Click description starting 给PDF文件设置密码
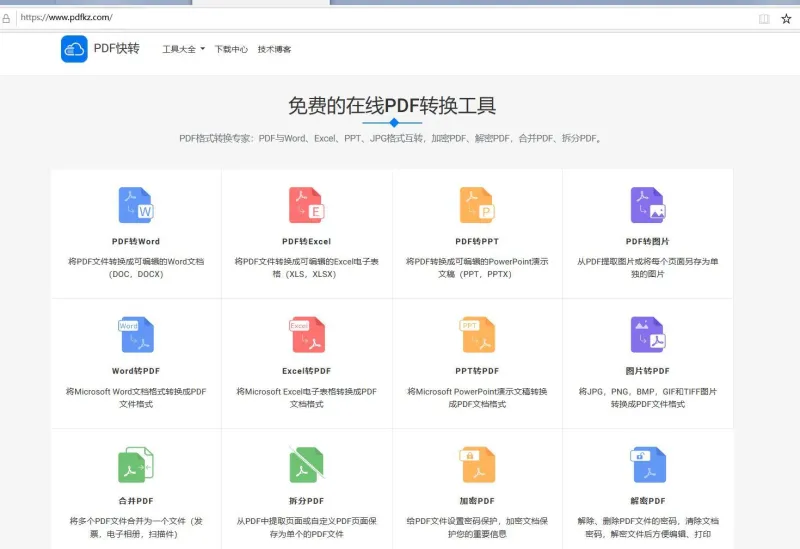Viewport: 800px width, 549px height. tap(477, 528)
